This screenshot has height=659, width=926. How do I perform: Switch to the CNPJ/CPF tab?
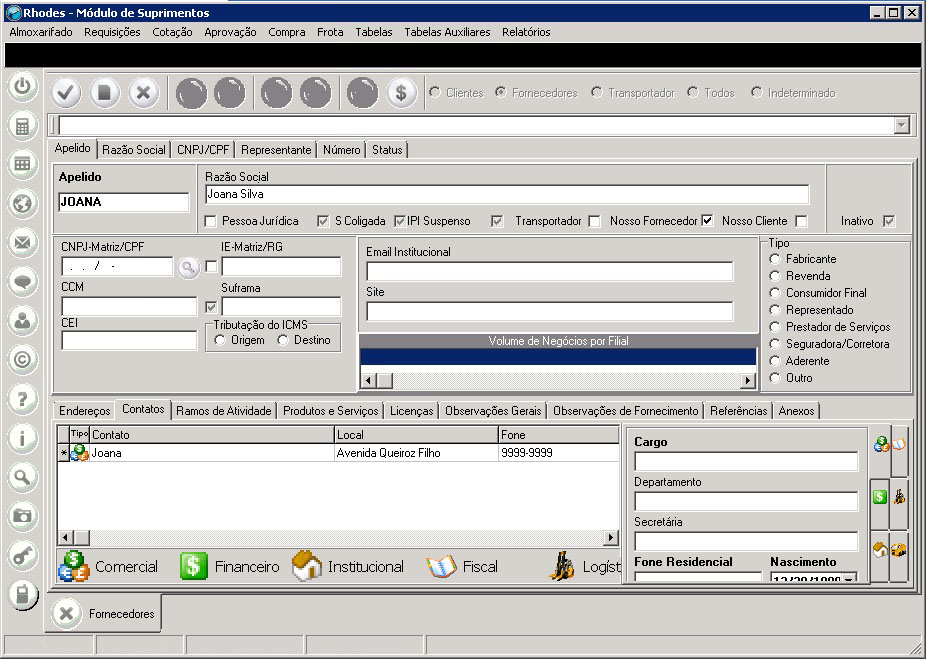[x=203, y=150]
